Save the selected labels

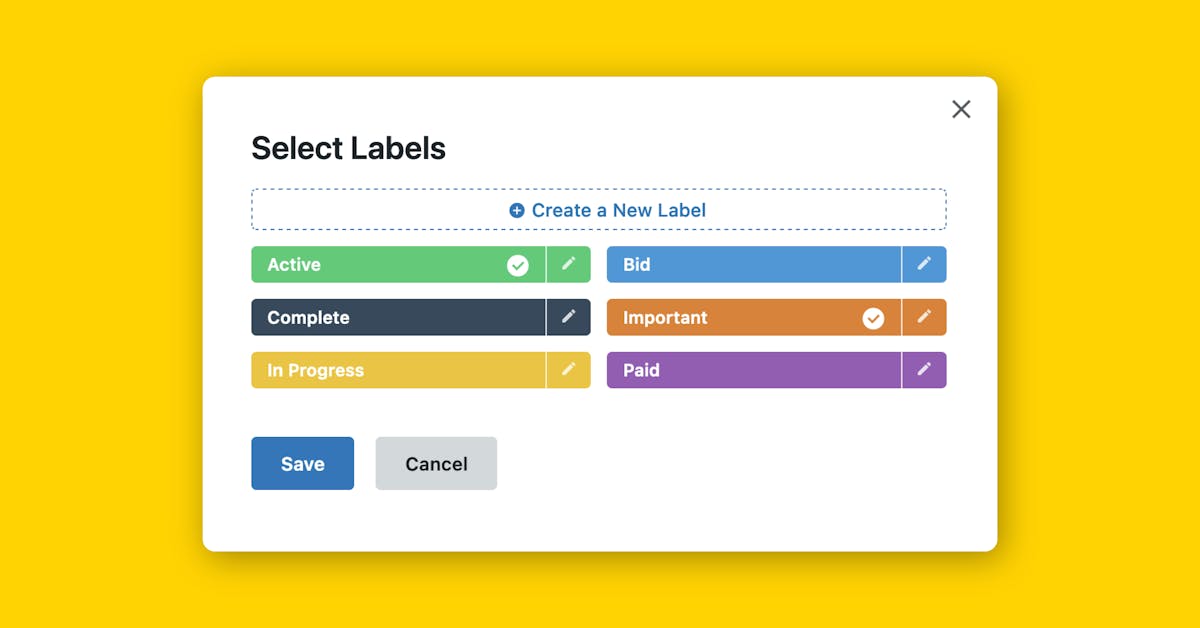(x=302, y=464)
